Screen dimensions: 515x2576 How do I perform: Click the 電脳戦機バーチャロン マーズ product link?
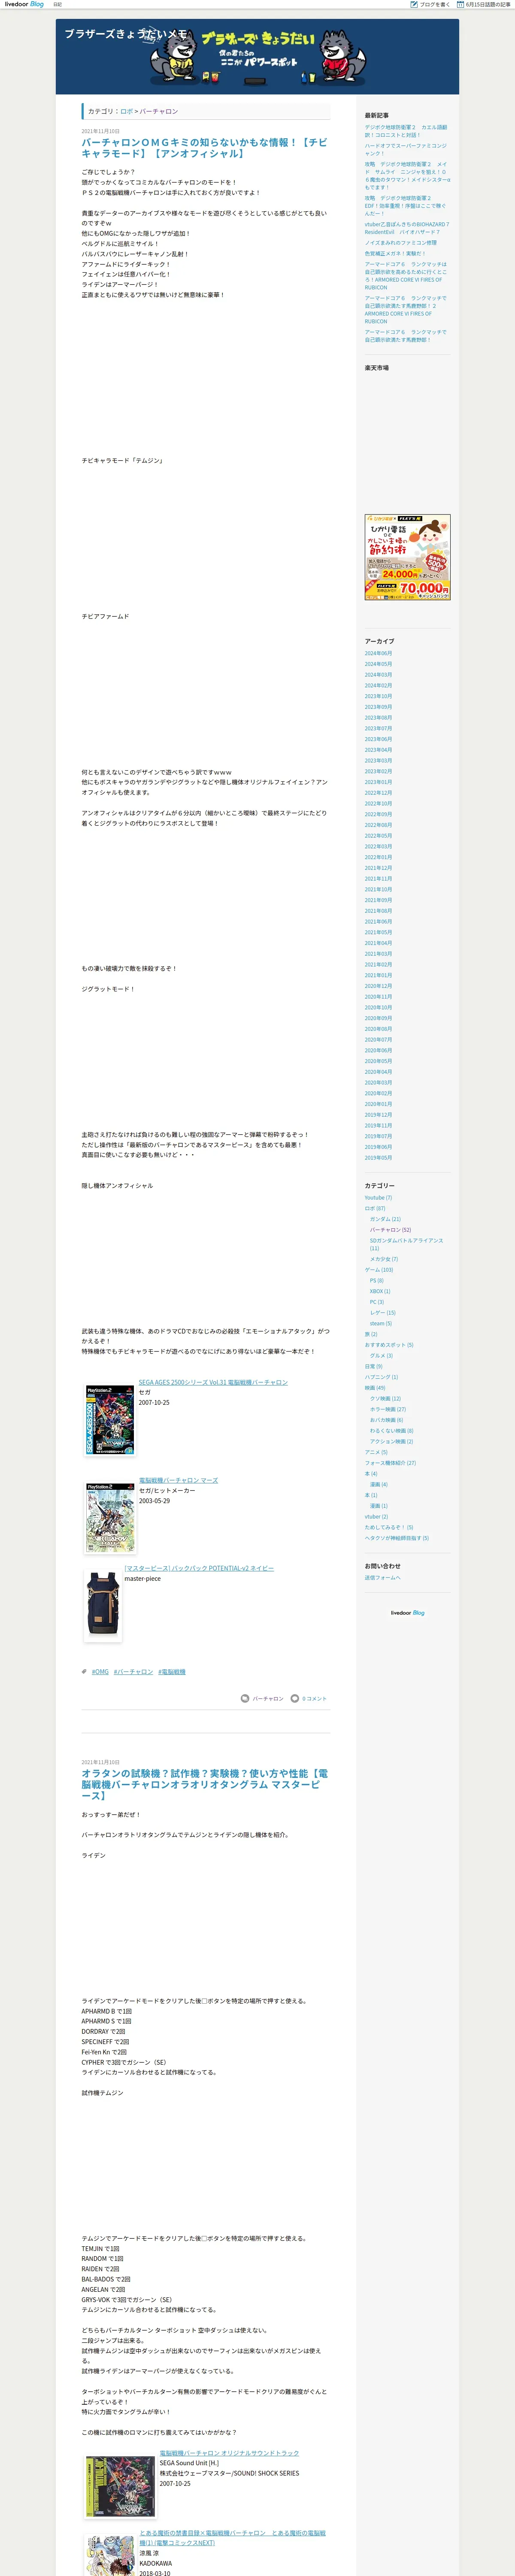click(178, 1480)
